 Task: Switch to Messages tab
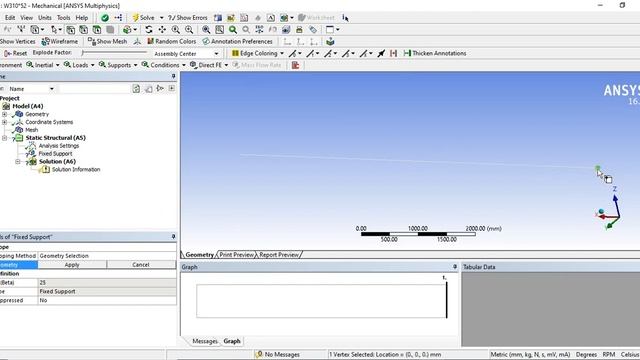205,341
